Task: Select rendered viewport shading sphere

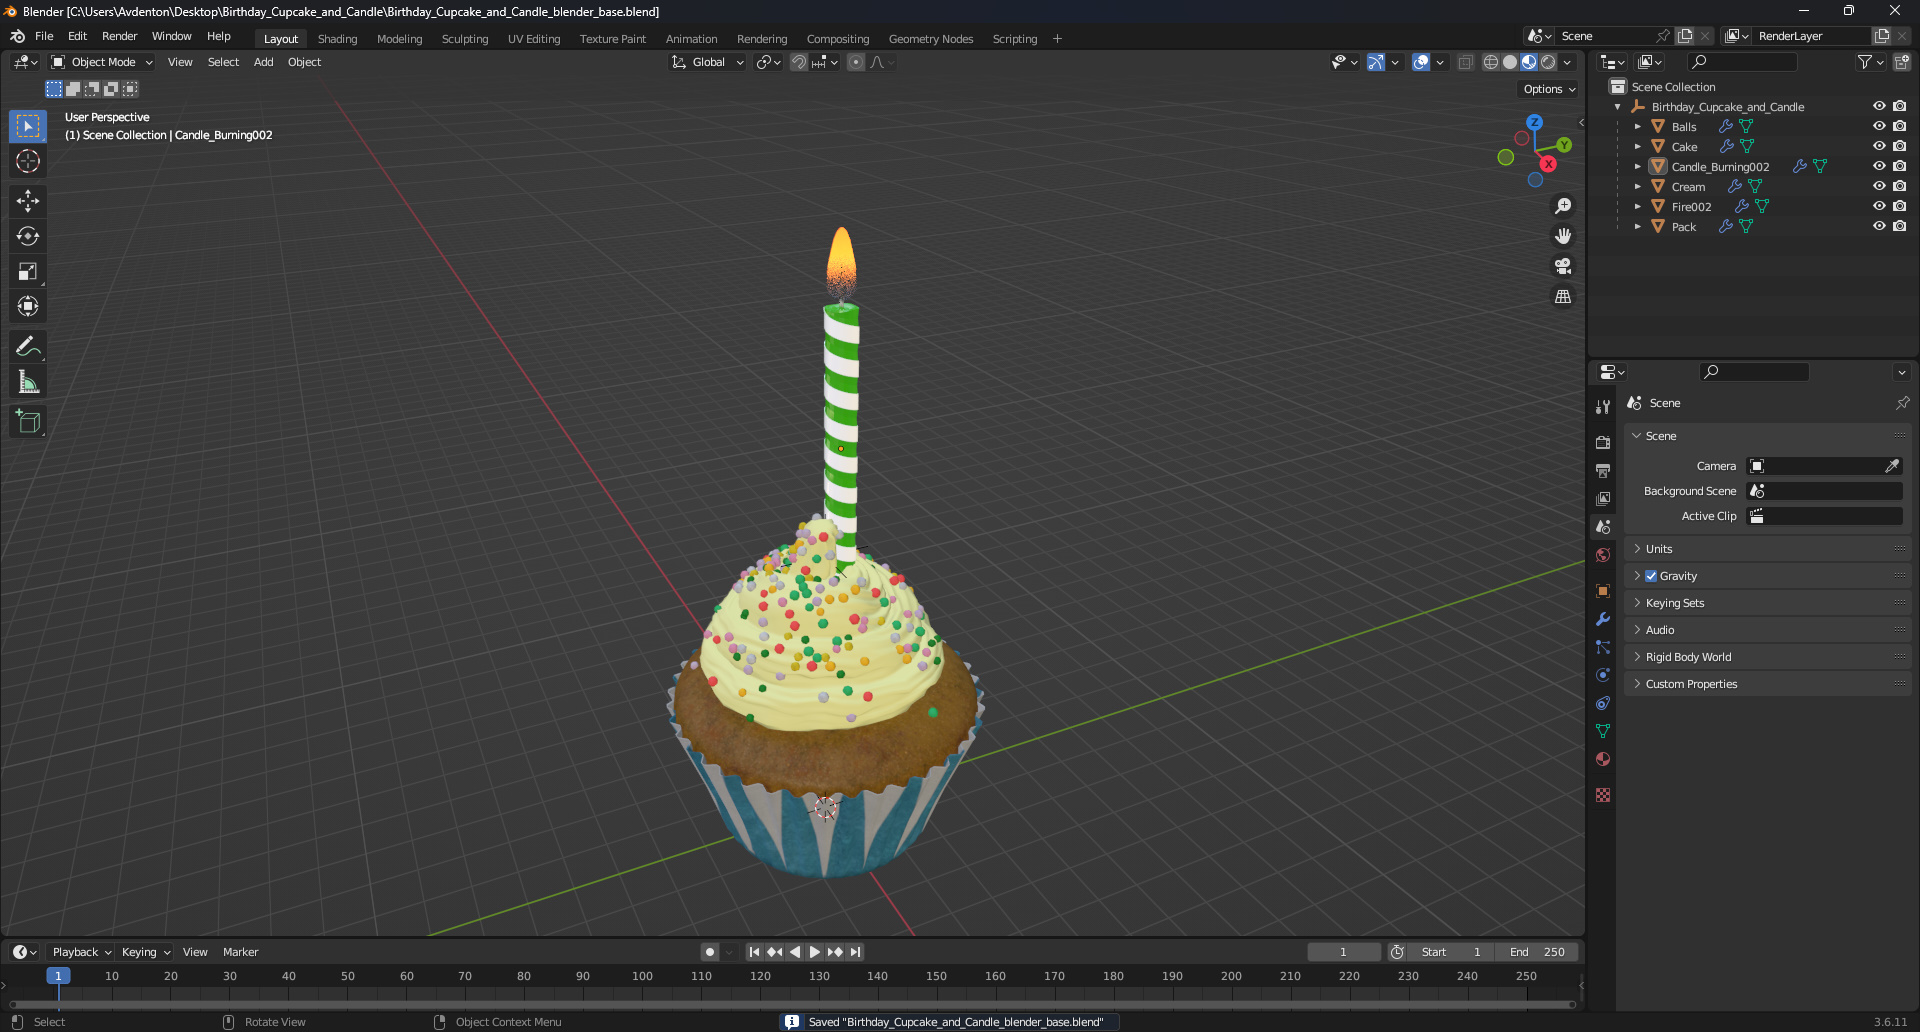Action: (1548, 62)
